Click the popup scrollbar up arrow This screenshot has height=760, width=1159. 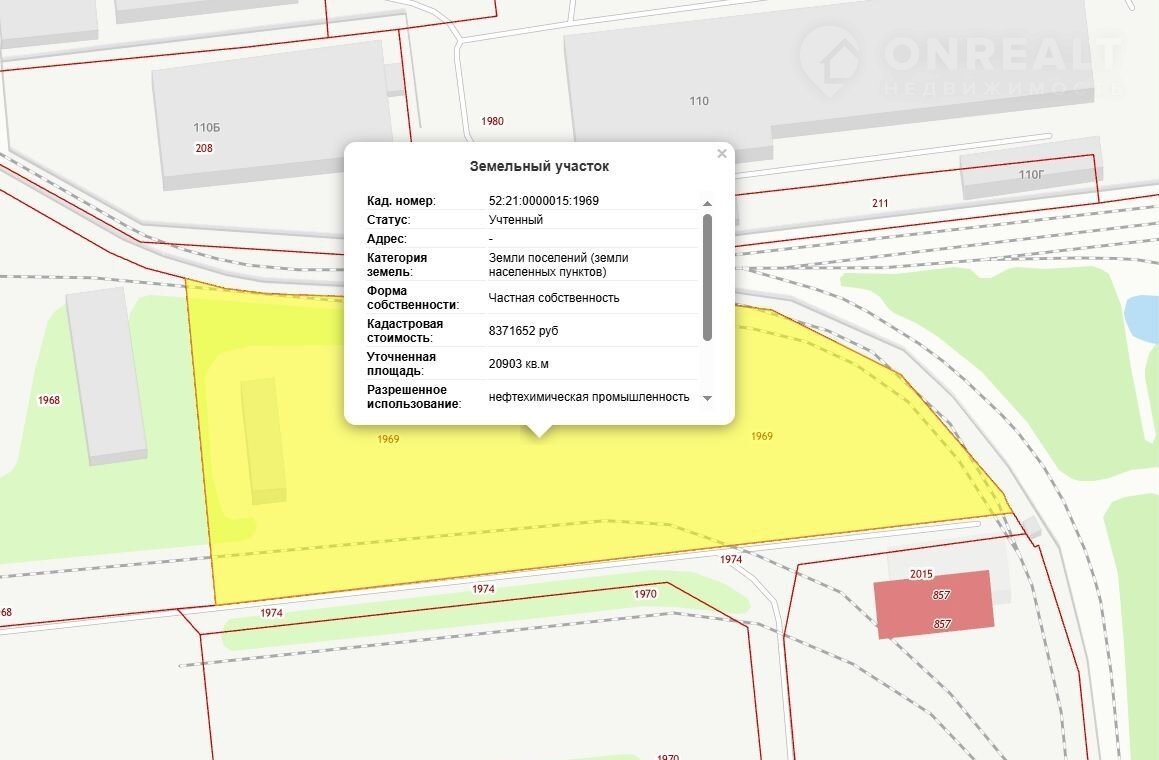pyautogui.click(x=707, y=203)
